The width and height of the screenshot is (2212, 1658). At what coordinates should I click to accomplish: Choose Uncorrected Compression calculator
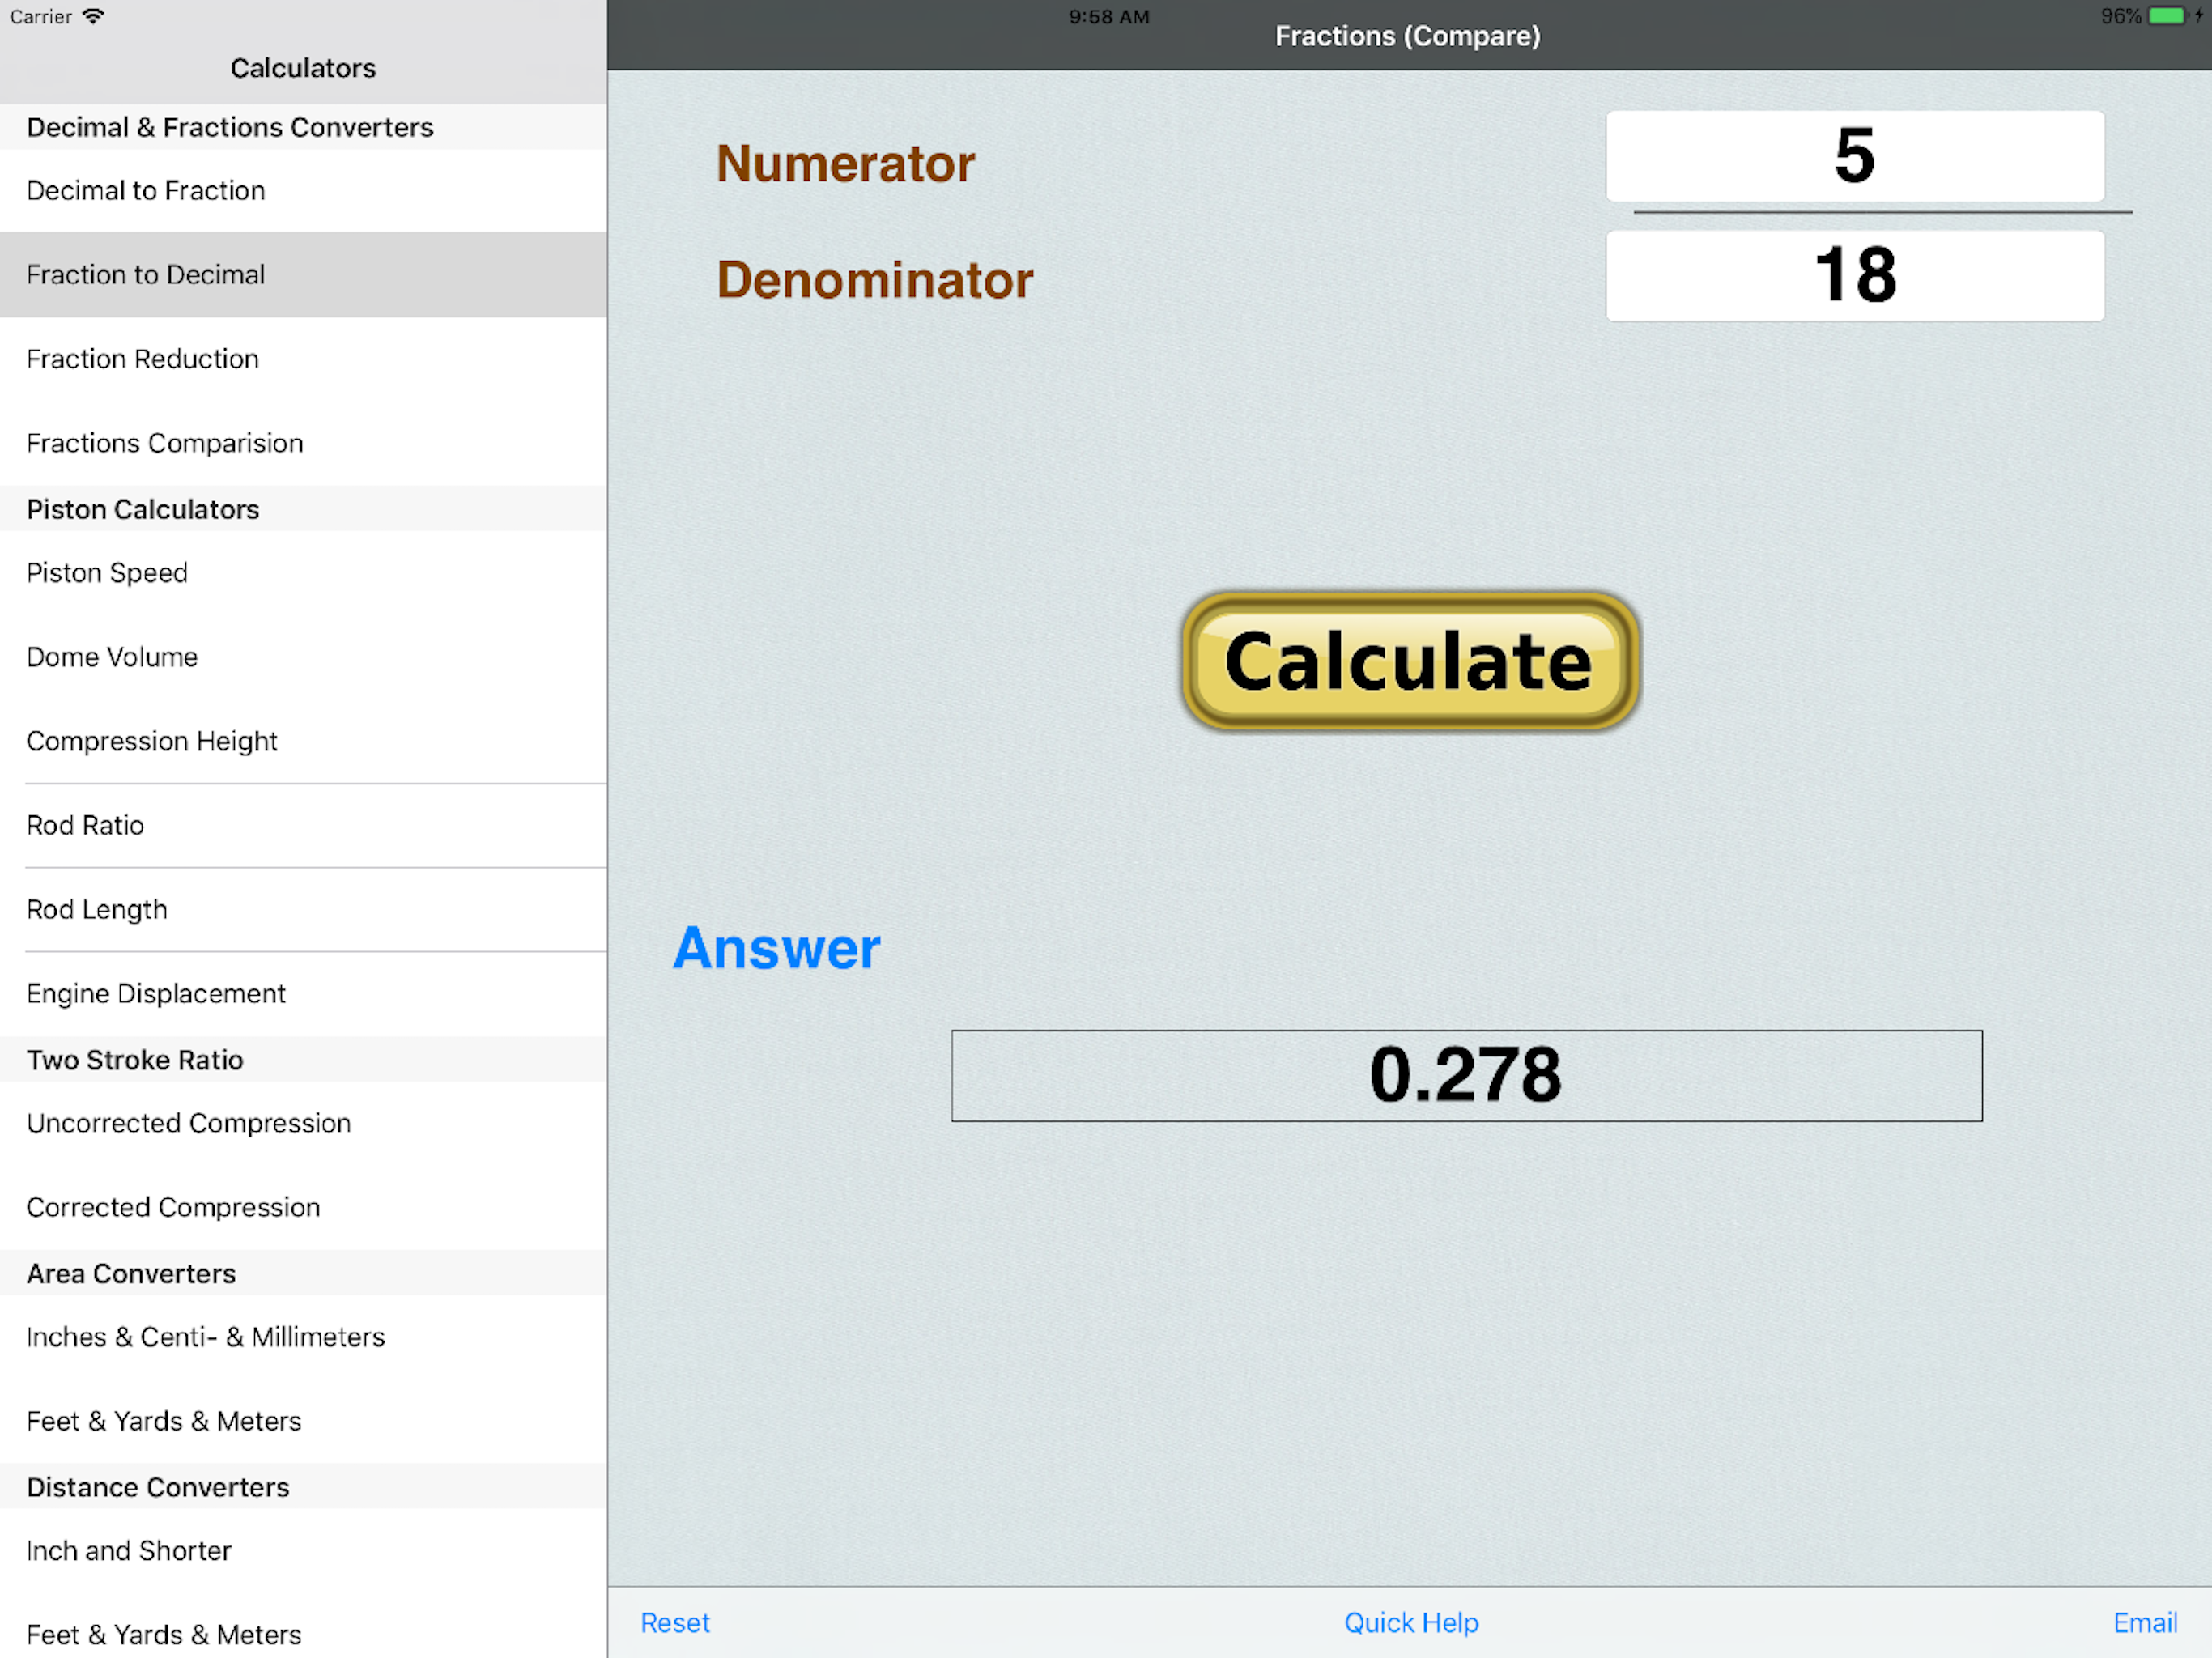189,1123
